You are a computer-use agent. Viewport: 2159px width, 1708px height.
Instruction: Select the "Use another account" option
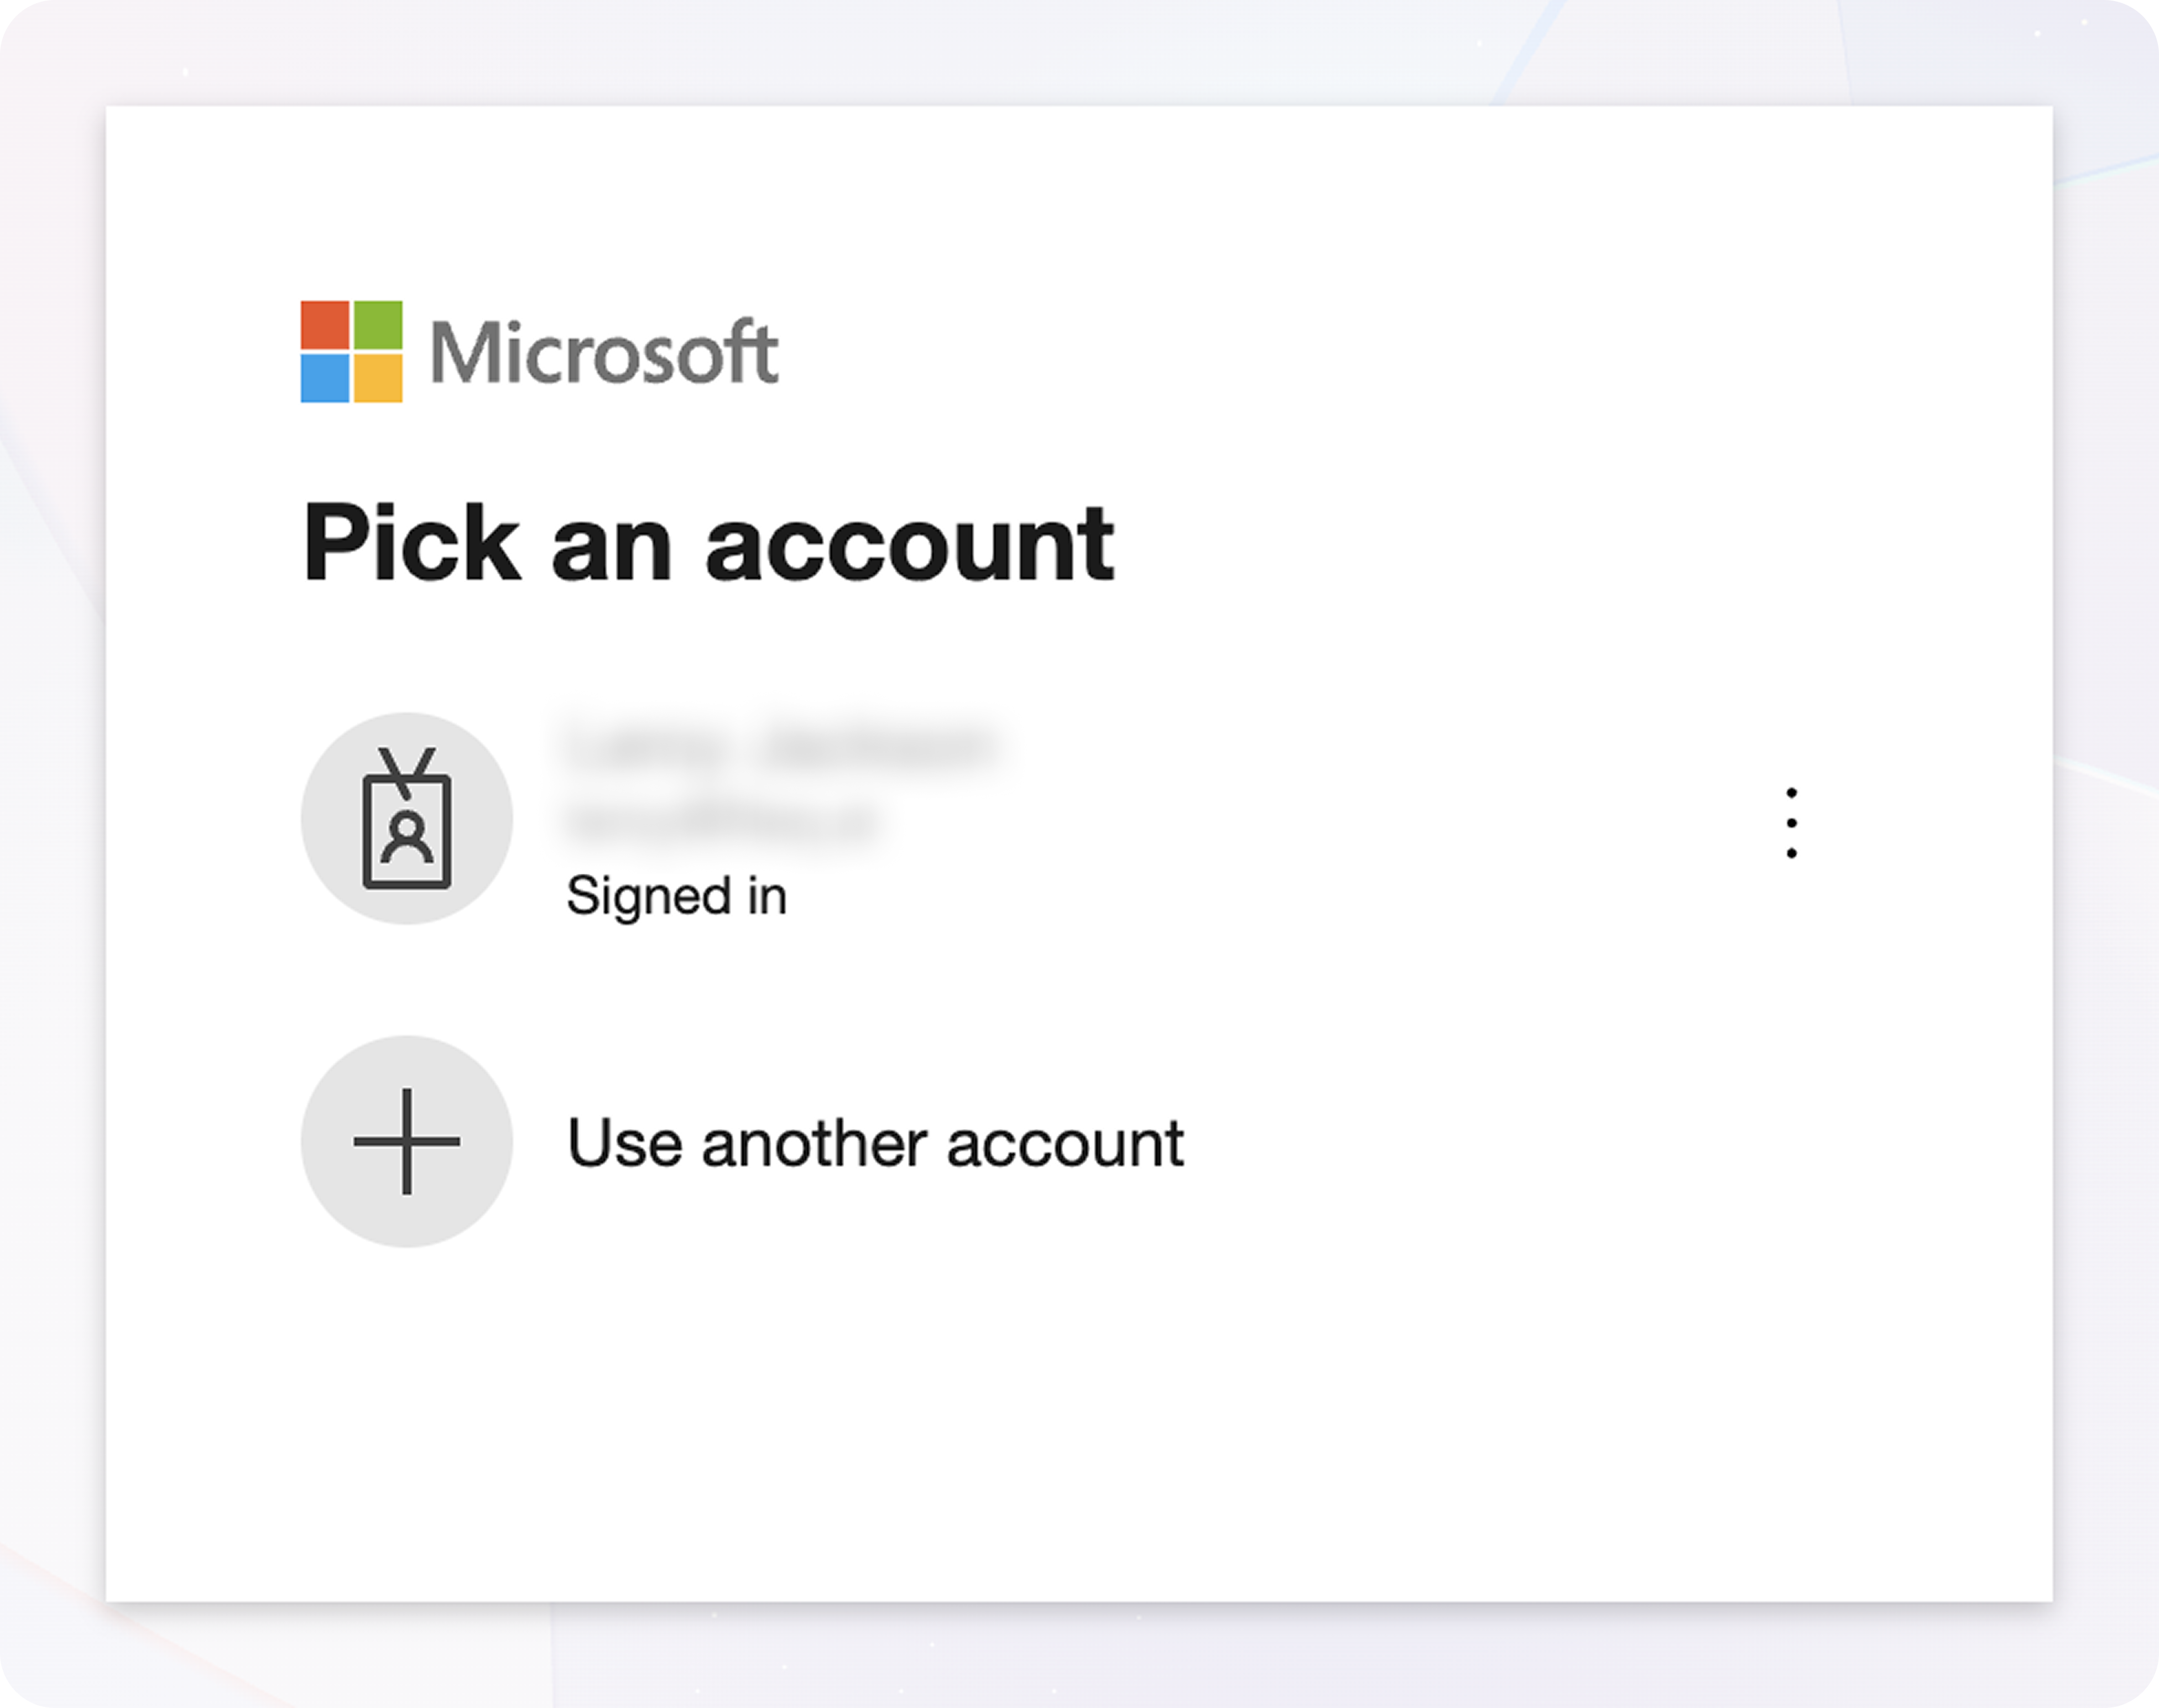tap(874, 1143)
